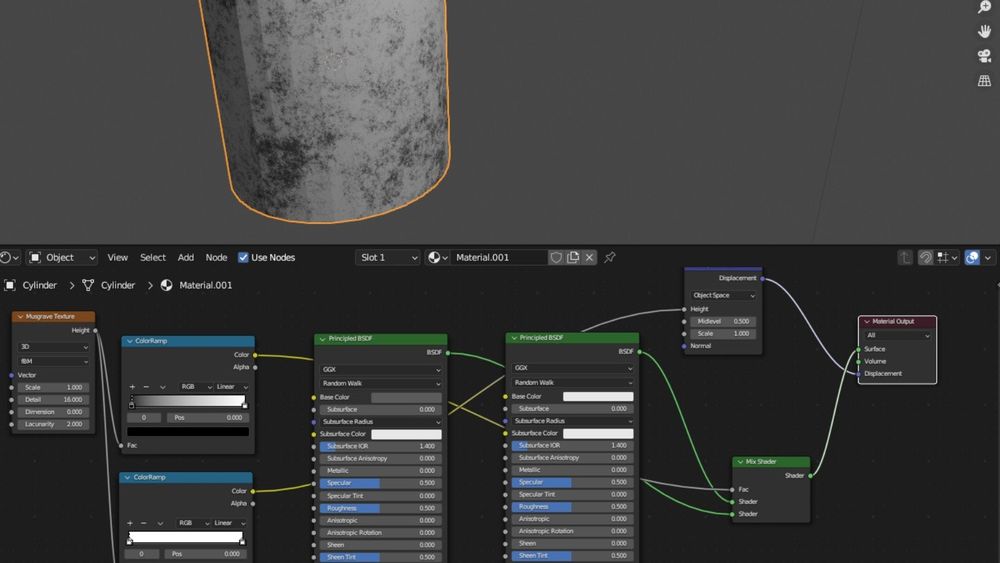Open Material Output All target dropdown

[x=897, y=335]
